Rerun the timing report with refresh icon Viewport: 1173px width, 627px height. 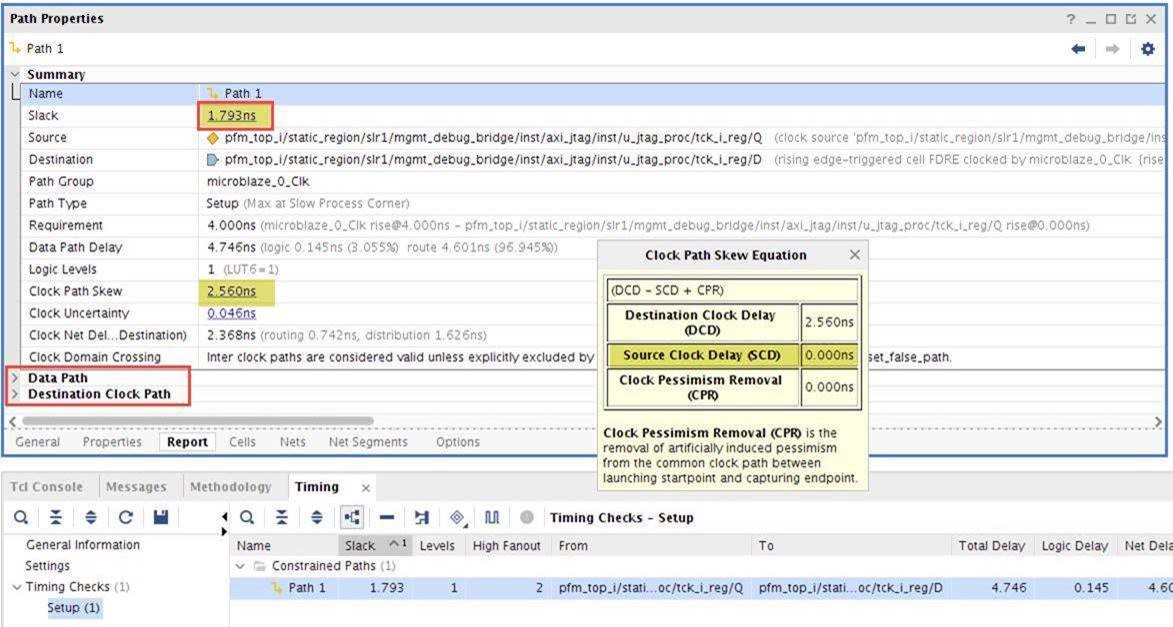click(x=126, y=517)
